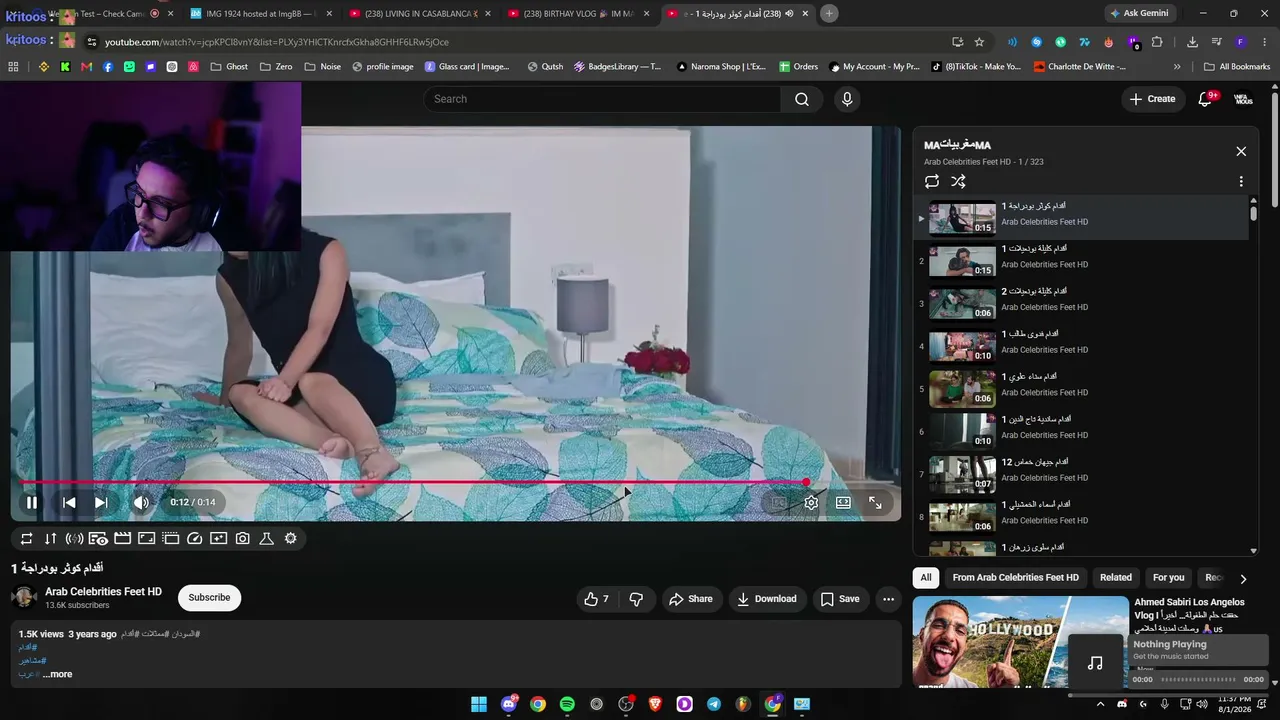Subscribe to Arab Celebrities Feet HD
The height and width of the screenshot is (720, 1280).
tap(209, 597)
